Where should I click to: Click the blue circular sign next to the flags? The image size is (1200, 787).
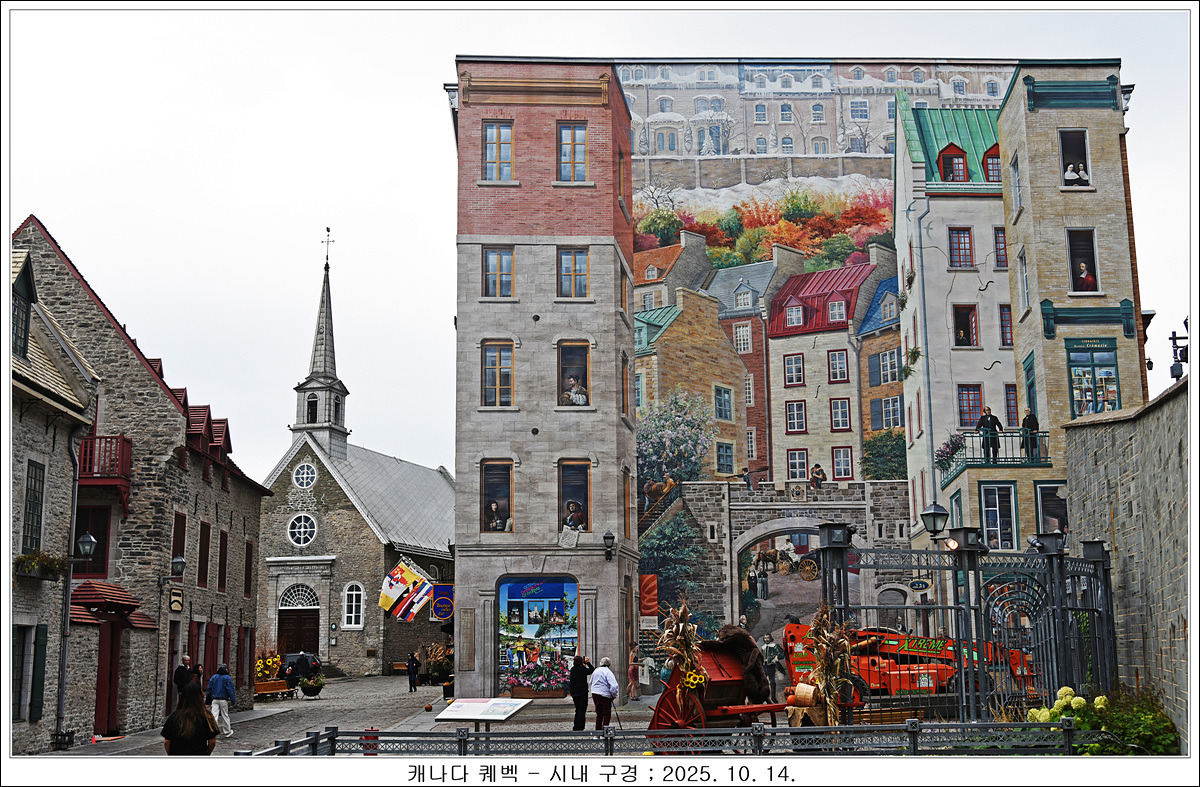pos(442,602)
